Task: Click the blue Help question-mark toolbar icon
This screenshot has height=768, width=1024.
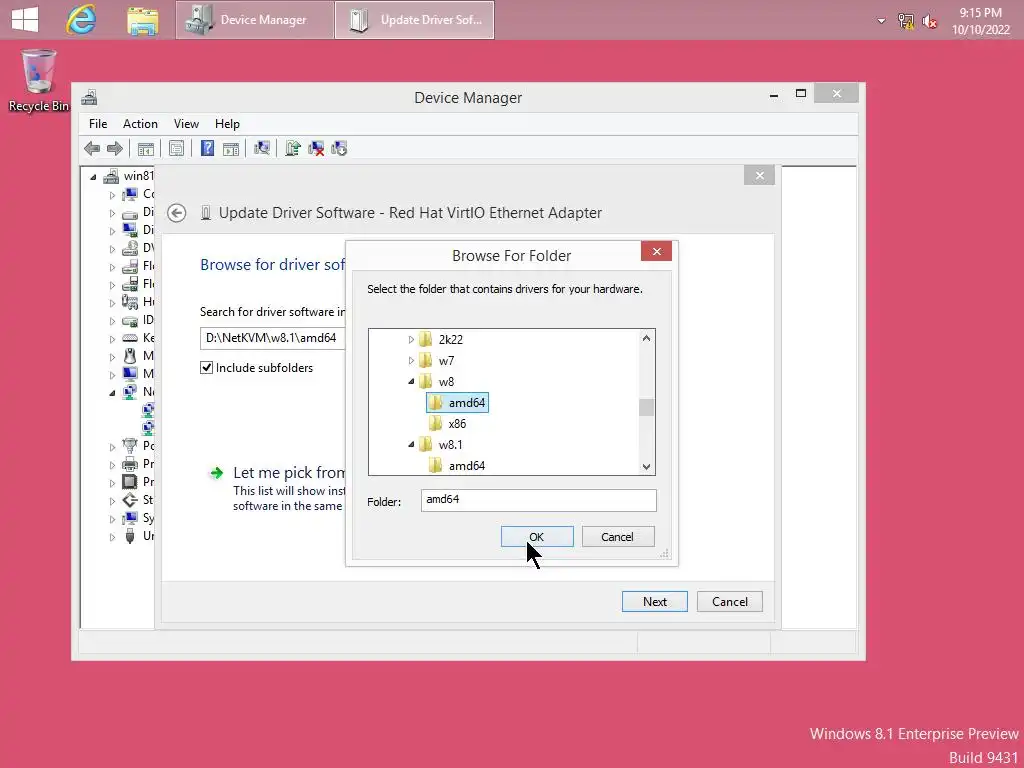Action: (207, 148)
